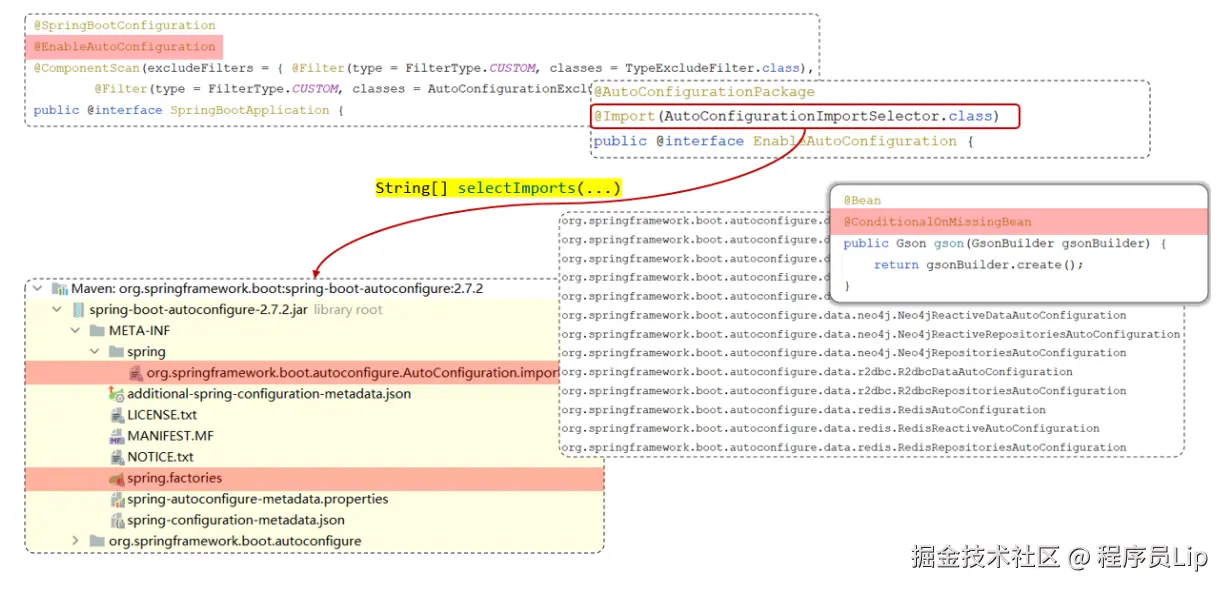Click the String[] selectImports(...) label
This screenshot has width=1227, height=590.
[x=498, y=188]
